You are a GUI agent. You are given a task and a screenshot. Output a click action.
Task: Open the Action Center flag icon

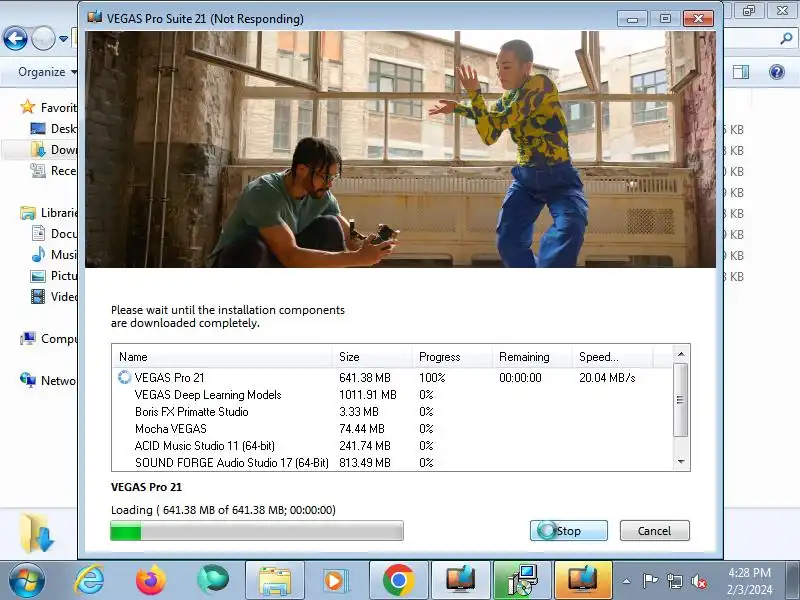(650, 581)
